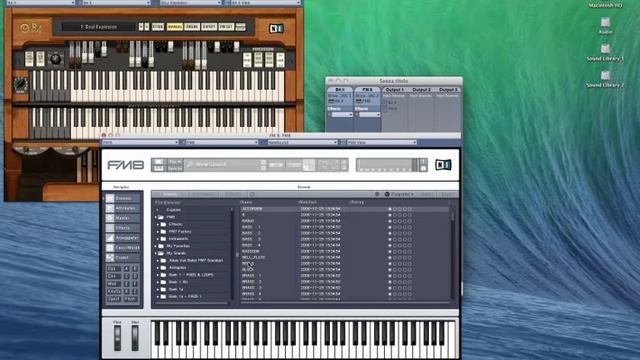This screenshot has width=640, height=360.
Task: Open the Browser page in FM8 navigator
Action: pyautogui.click(x=123, y=198)
